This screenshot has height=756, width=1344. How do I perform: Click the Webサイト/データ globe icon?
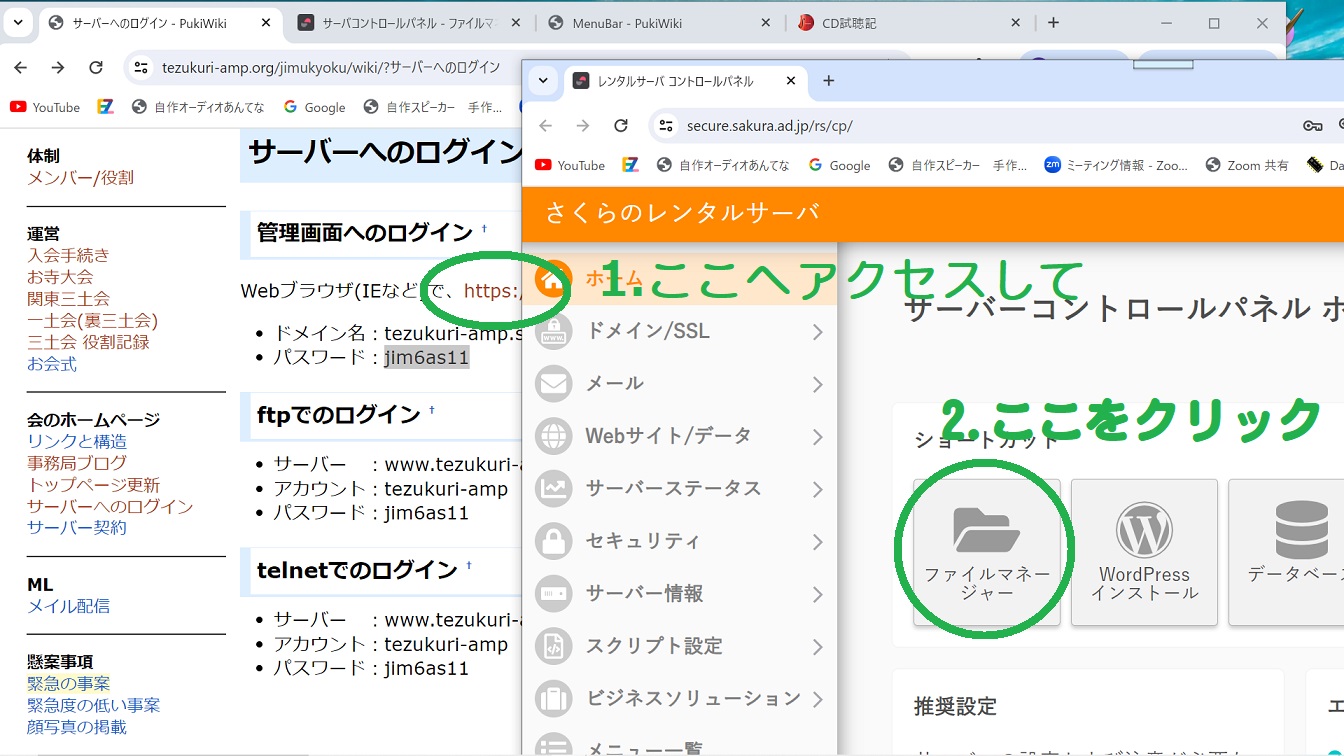coord(553,436)
